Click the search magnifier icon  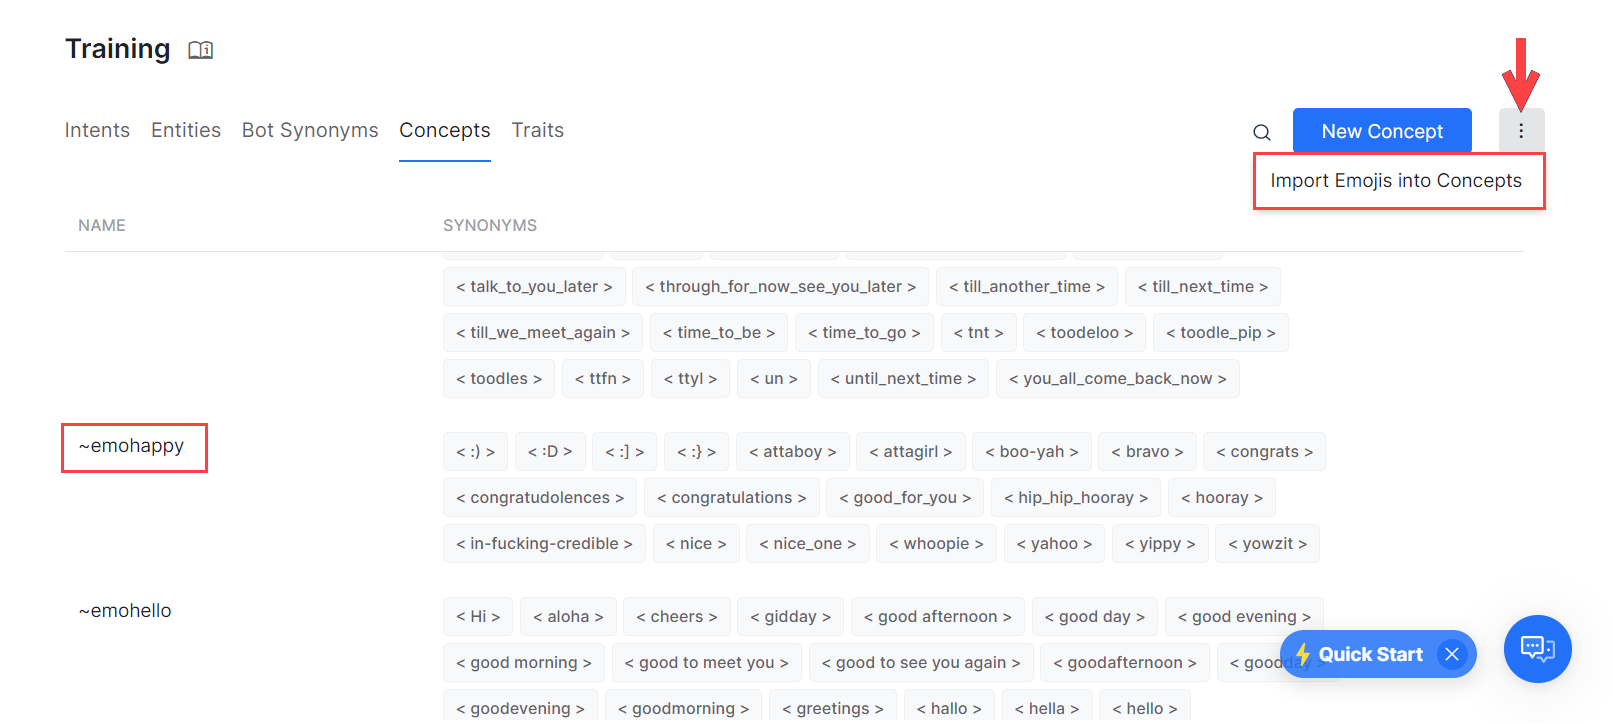(x=1262, y=132)
